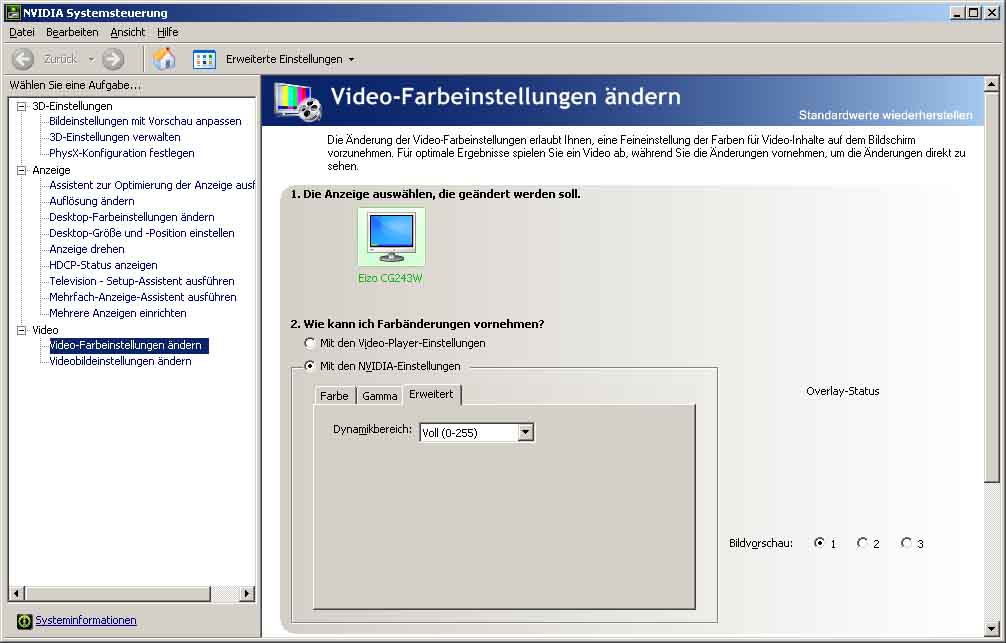Open the Hilfe menu
Screen dimensions: 1006x643
point(167,32)
